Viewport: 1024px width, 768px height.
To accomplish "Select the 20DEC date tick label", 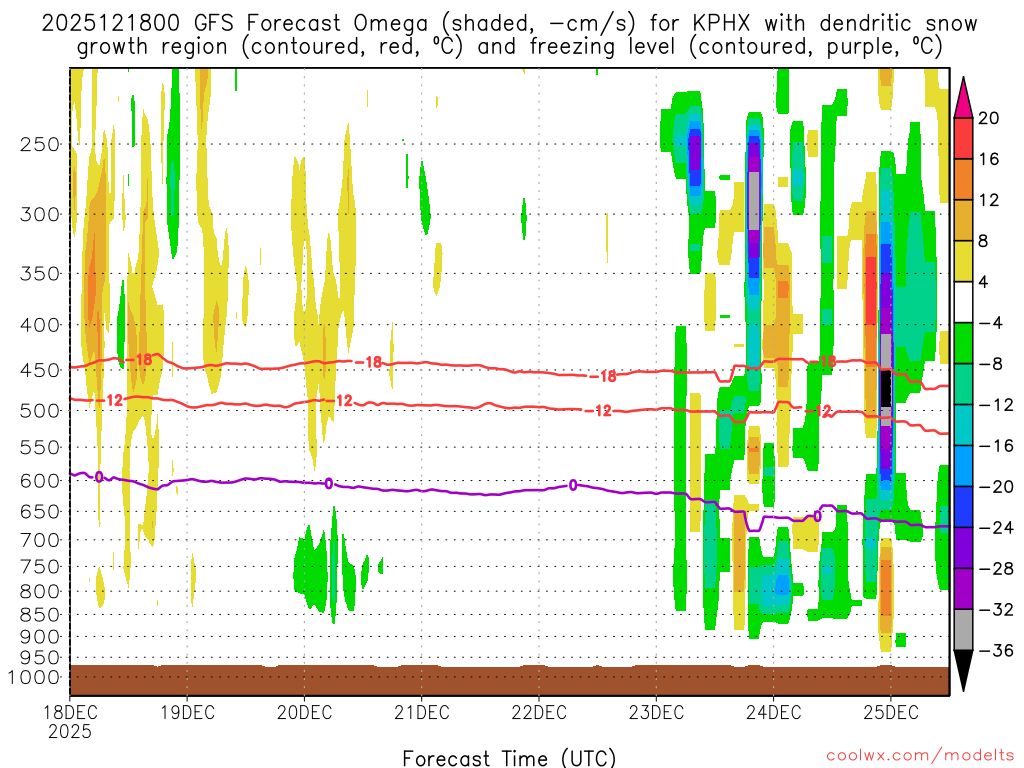I will (304, 712).
